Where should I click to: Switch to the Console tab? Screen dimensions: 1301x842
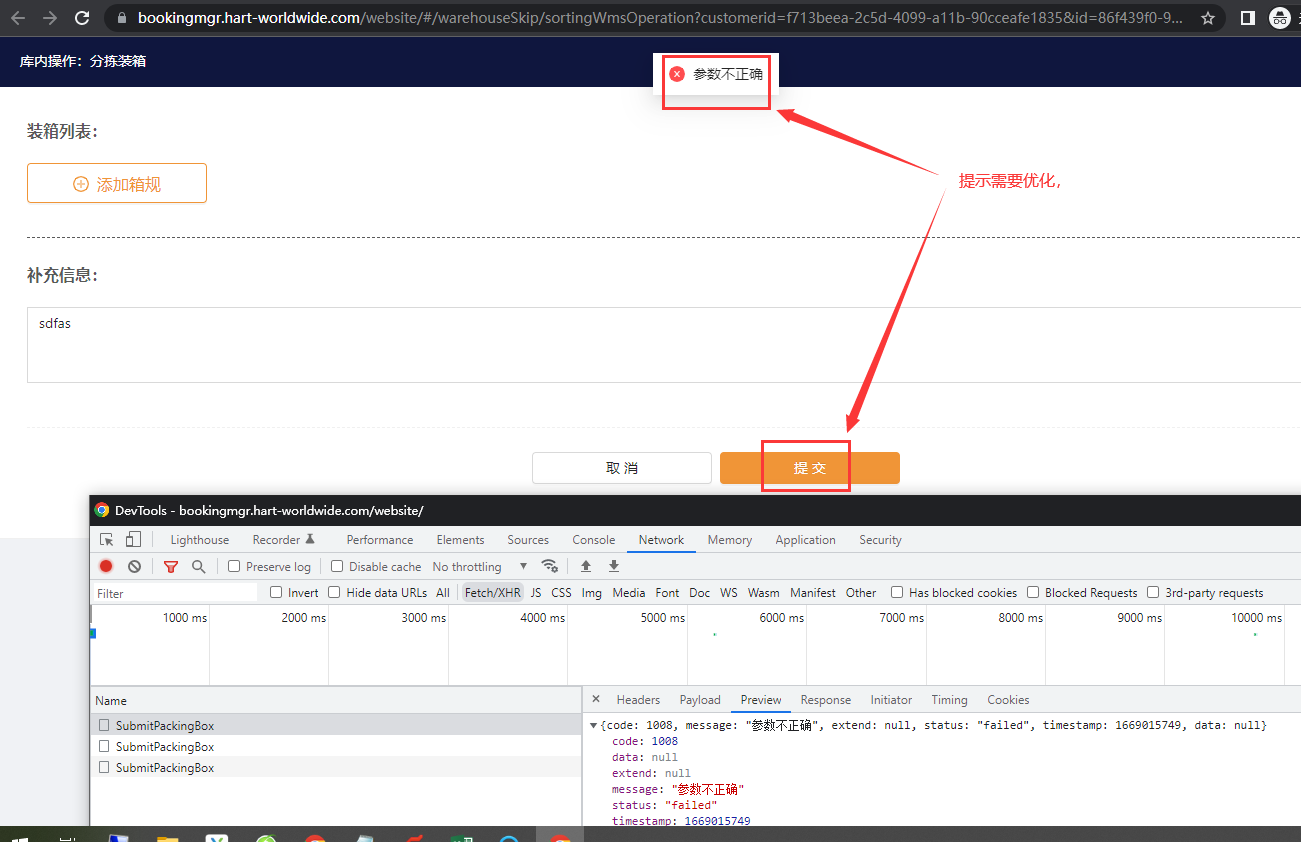pyautogui.click(x=593, y=539)
